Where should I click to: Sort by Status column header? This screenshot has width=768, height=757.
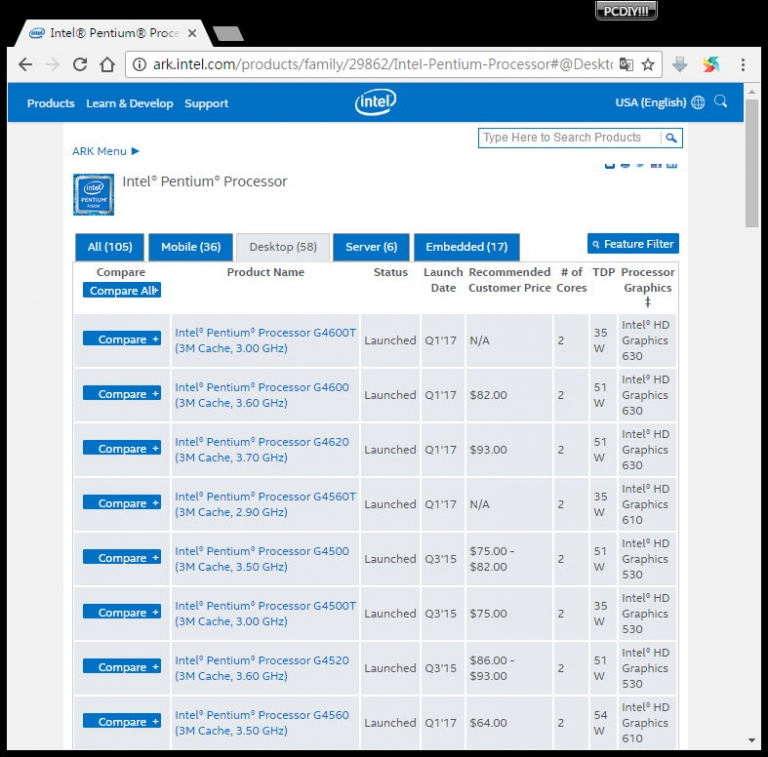[x=390, y=272]
